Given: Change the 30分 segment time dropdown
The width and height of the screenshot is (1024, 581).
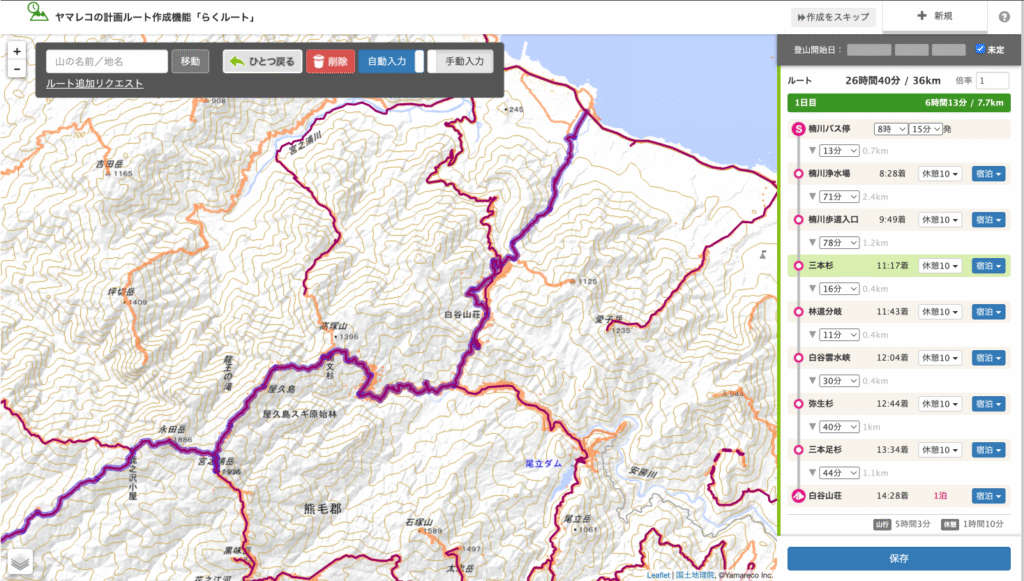Looking at the screenshot, I should coord(839,381).
